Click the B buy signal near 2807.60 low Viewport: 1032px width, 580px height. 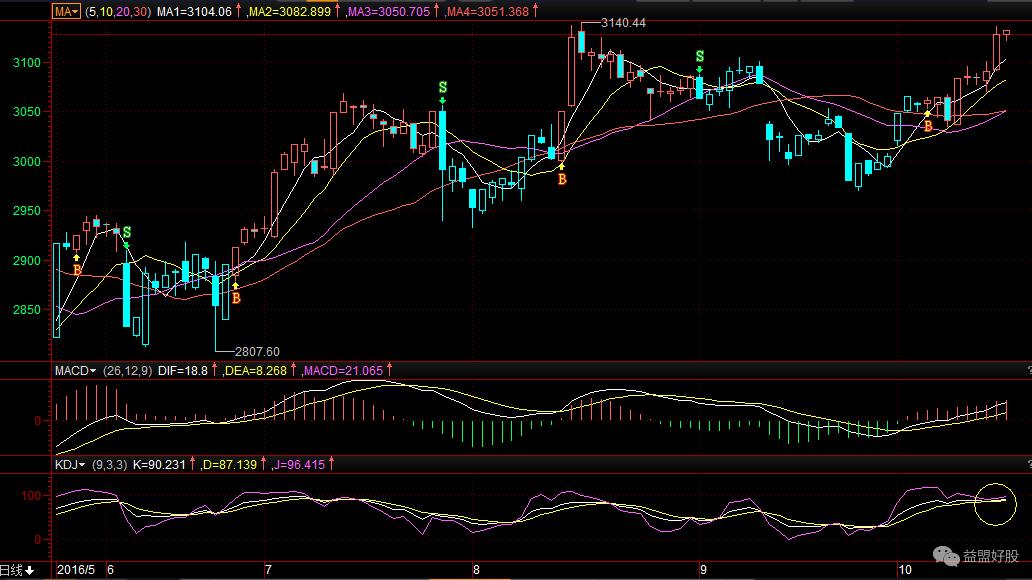click(236, 297)
